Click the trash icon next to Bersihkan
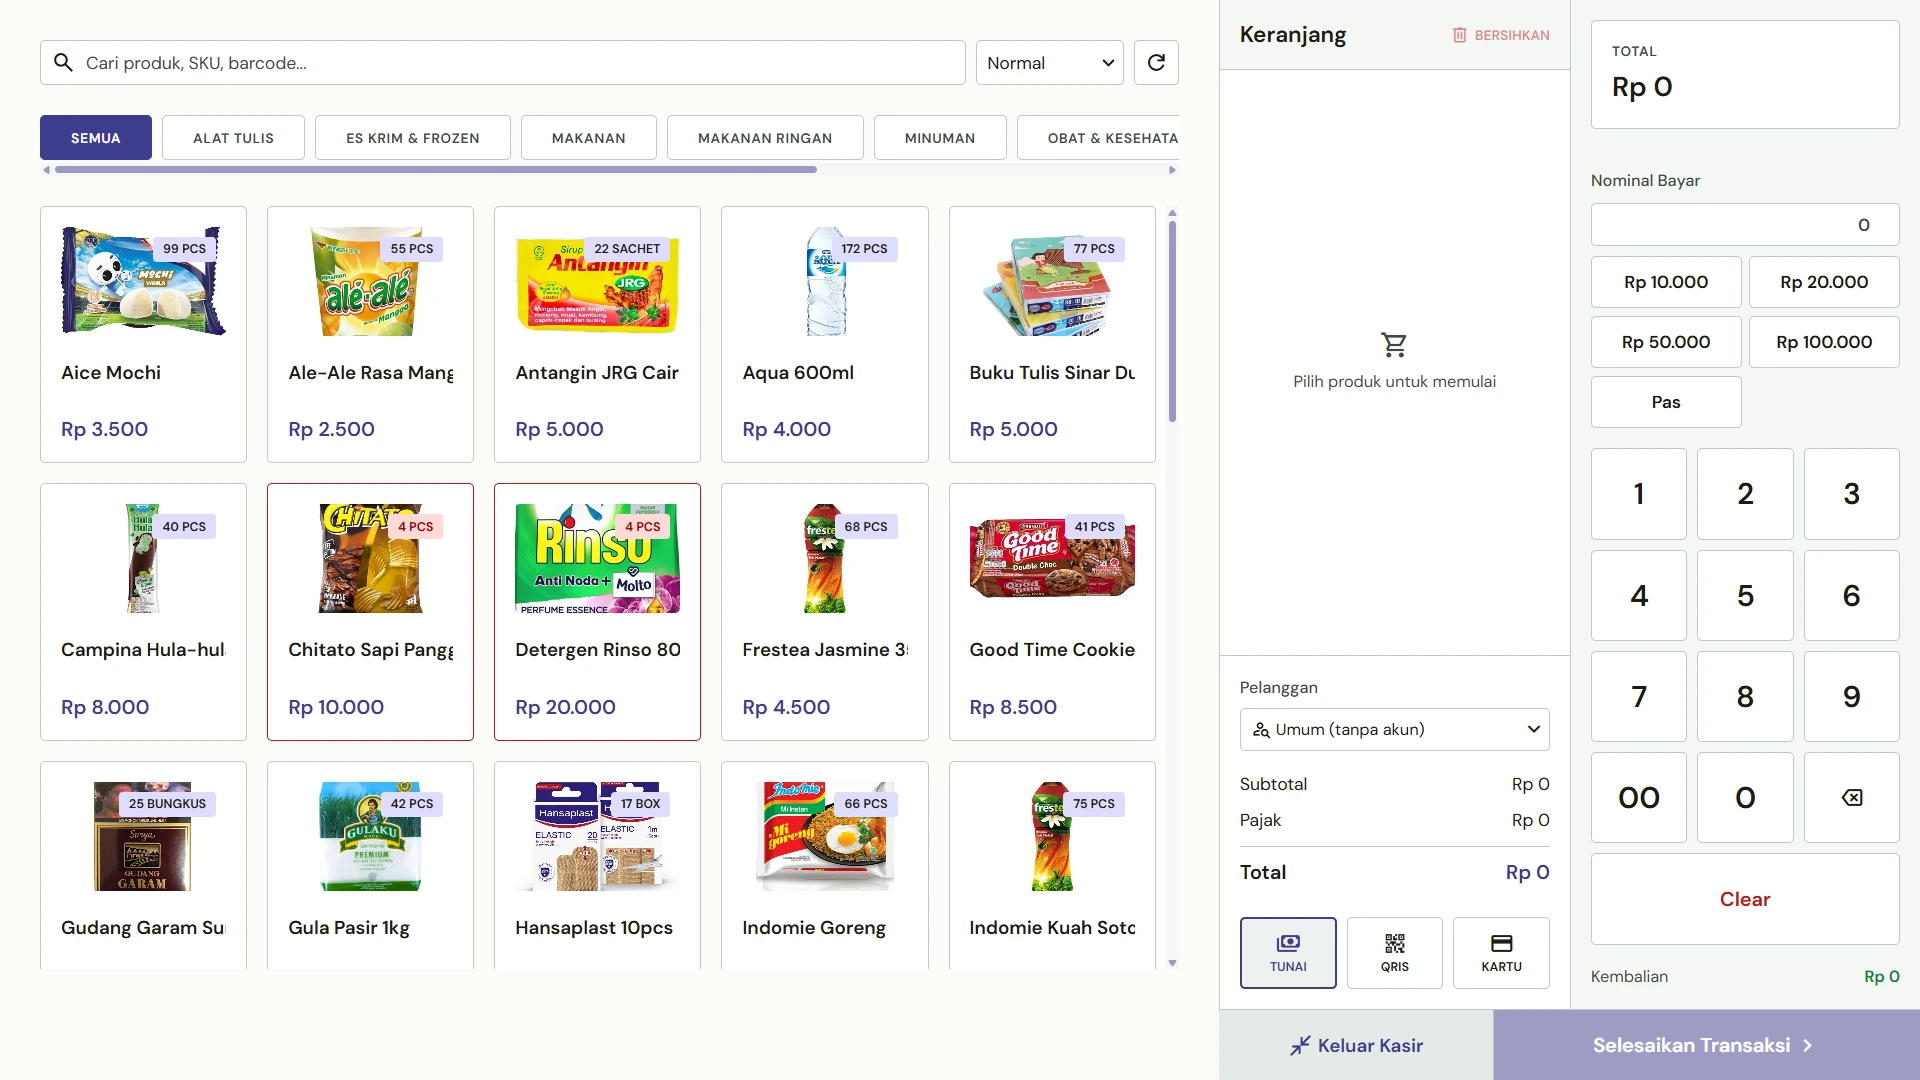 (1459, 35)
